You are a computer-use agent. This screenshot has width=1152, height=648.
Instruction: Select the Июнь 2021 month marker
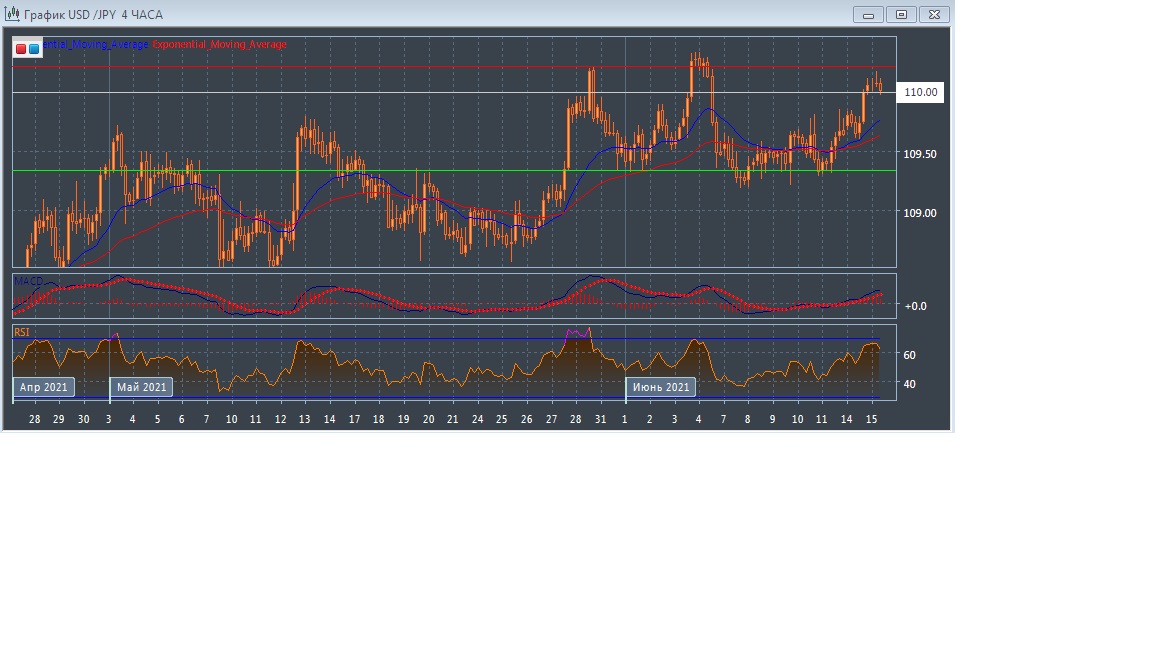tap(660, 387)
